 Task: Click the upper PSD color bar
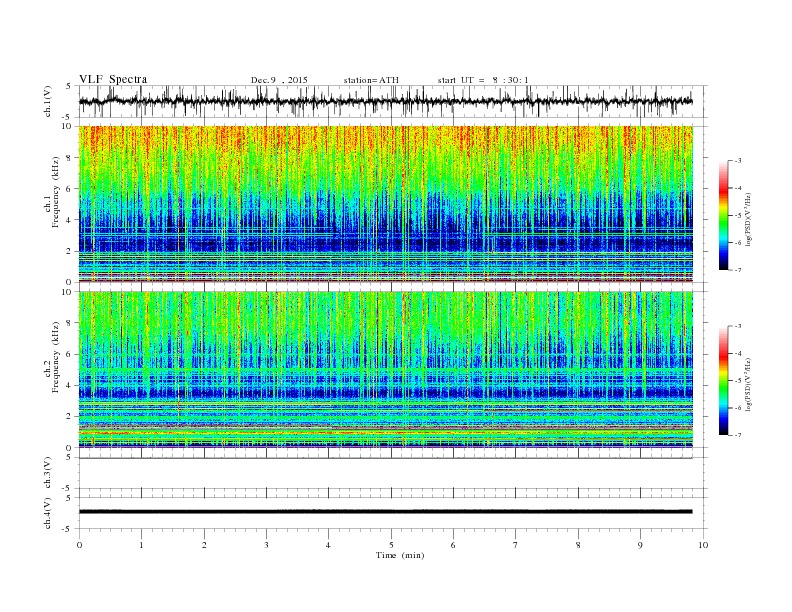click(x=723, y=216)
